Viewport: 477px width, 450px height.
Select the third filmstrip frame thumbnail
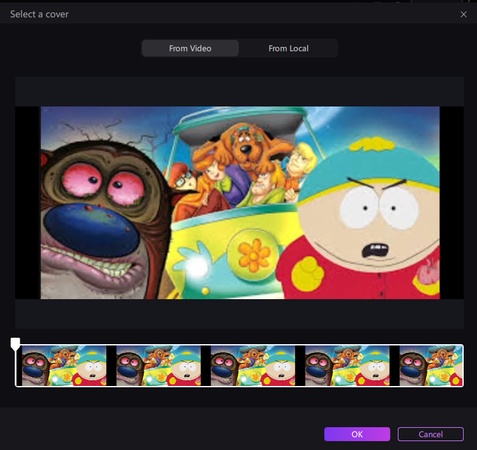(x=253, y=366)
